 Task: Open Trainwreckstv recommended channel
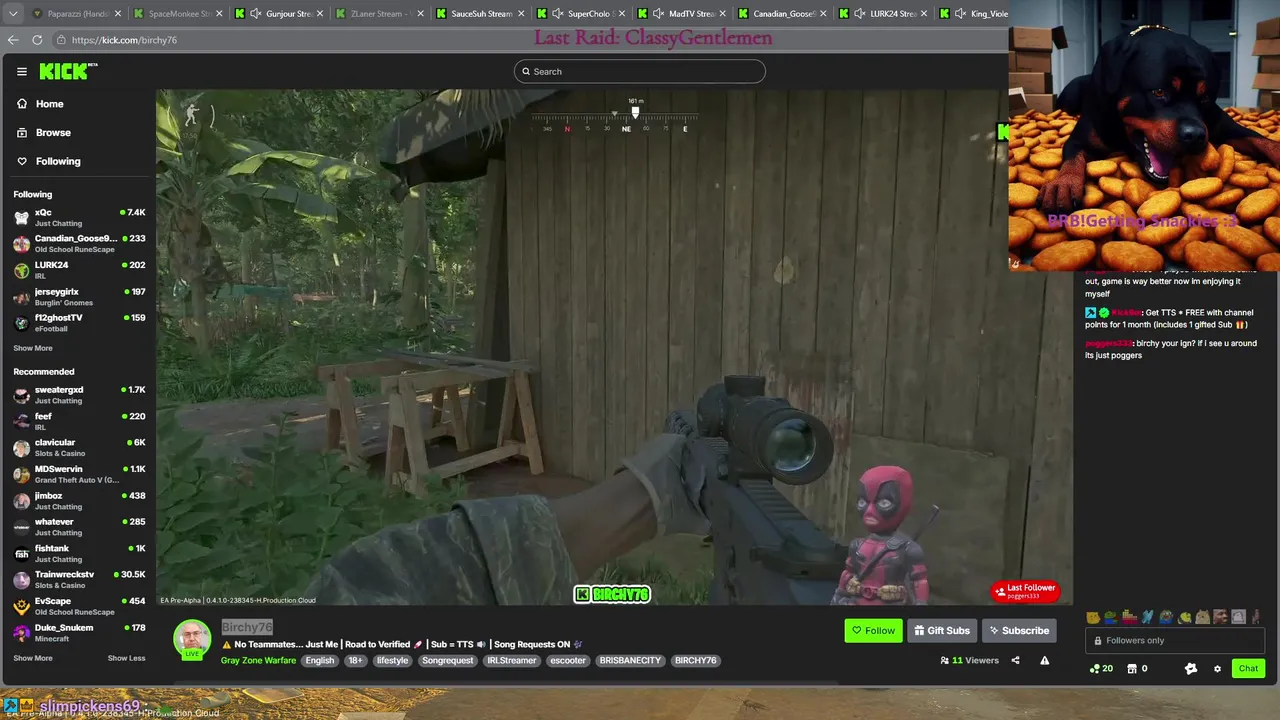coord(78,579)
